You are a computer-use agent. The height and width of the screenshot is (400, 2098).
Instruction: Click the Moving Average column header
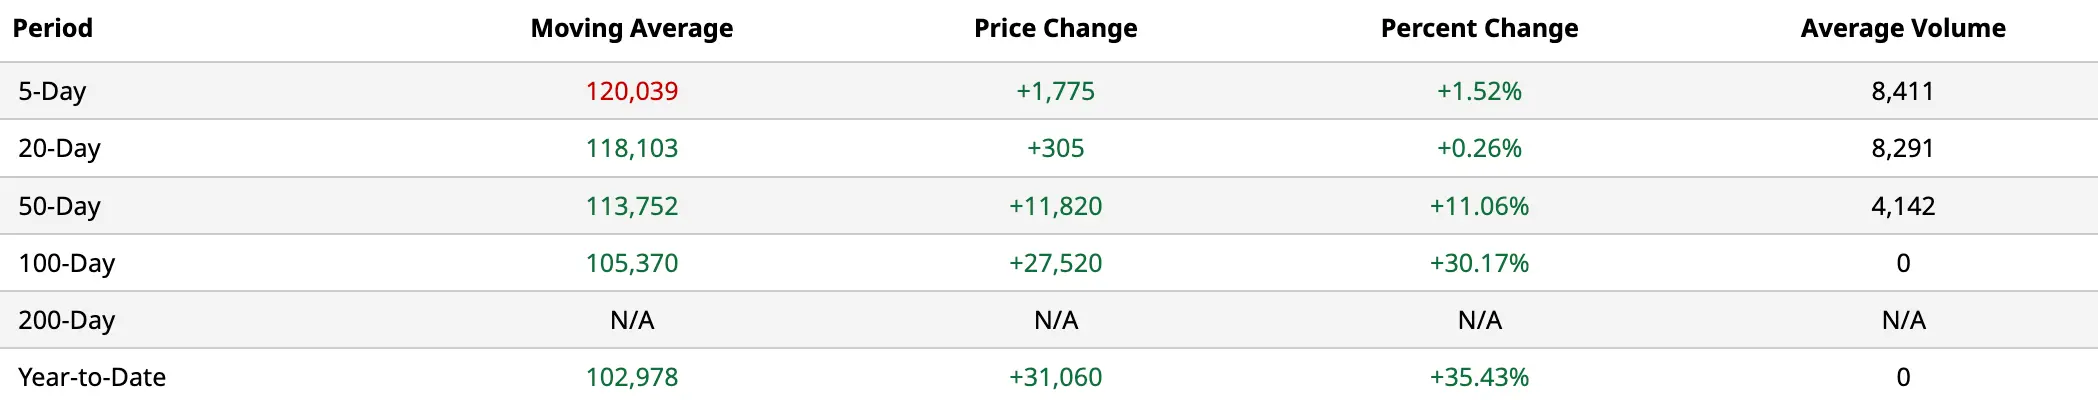(x=632, y=28)
